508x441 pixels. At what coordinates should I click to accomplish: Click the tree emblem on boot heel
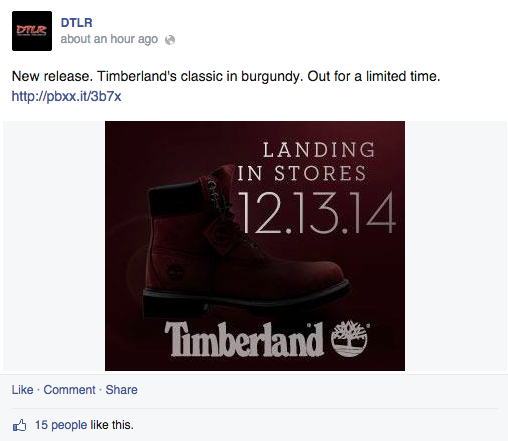point(175,272)
